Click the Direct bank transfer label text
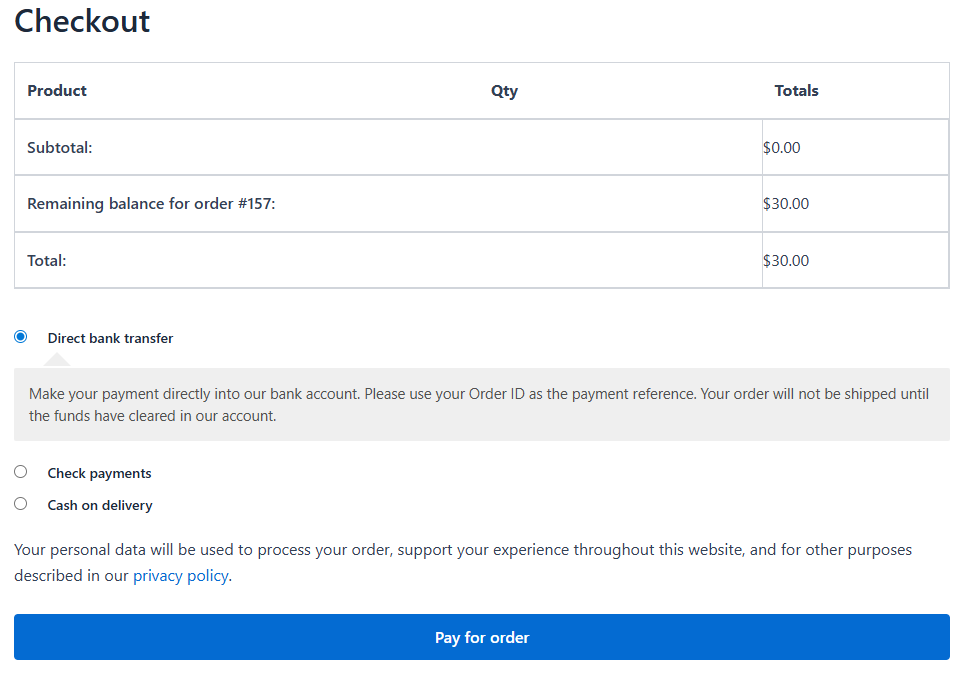Viewport: 966px width, 677px height. click(110, 337)
